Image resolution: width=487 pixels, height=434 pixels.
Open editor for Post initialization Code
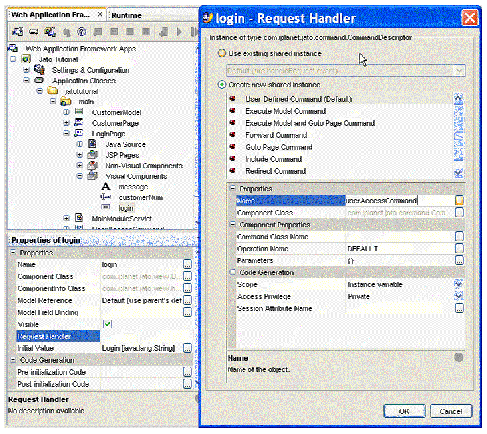[188, 384]
